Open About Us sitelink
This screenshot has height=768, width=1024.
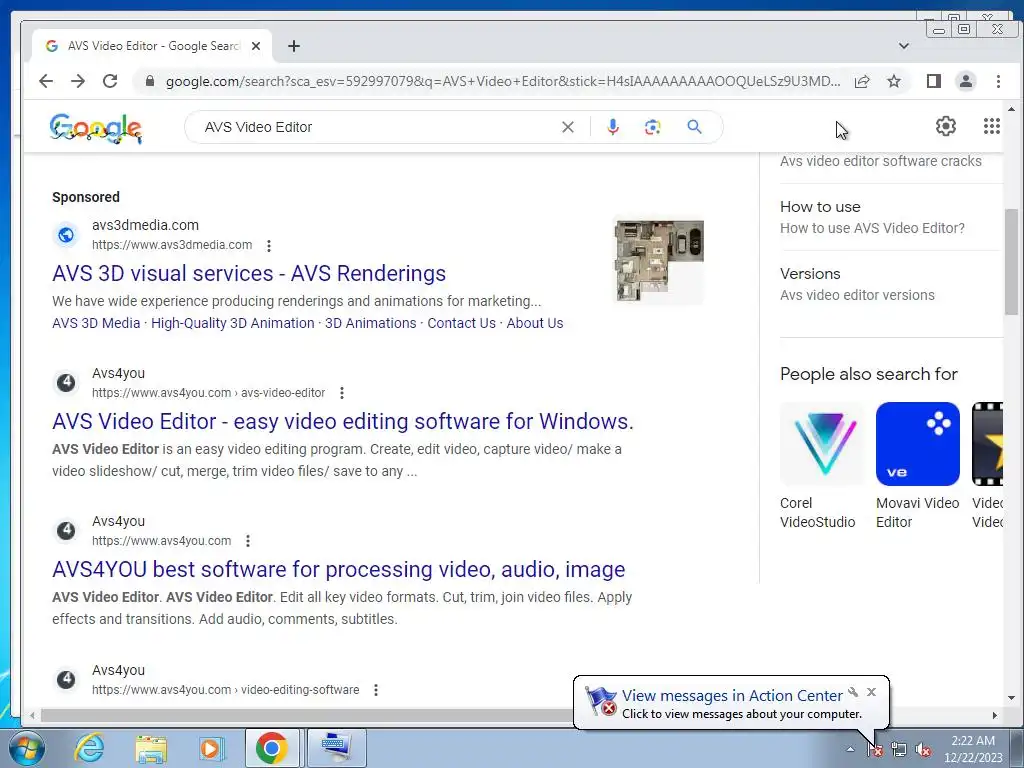(535, 323)
